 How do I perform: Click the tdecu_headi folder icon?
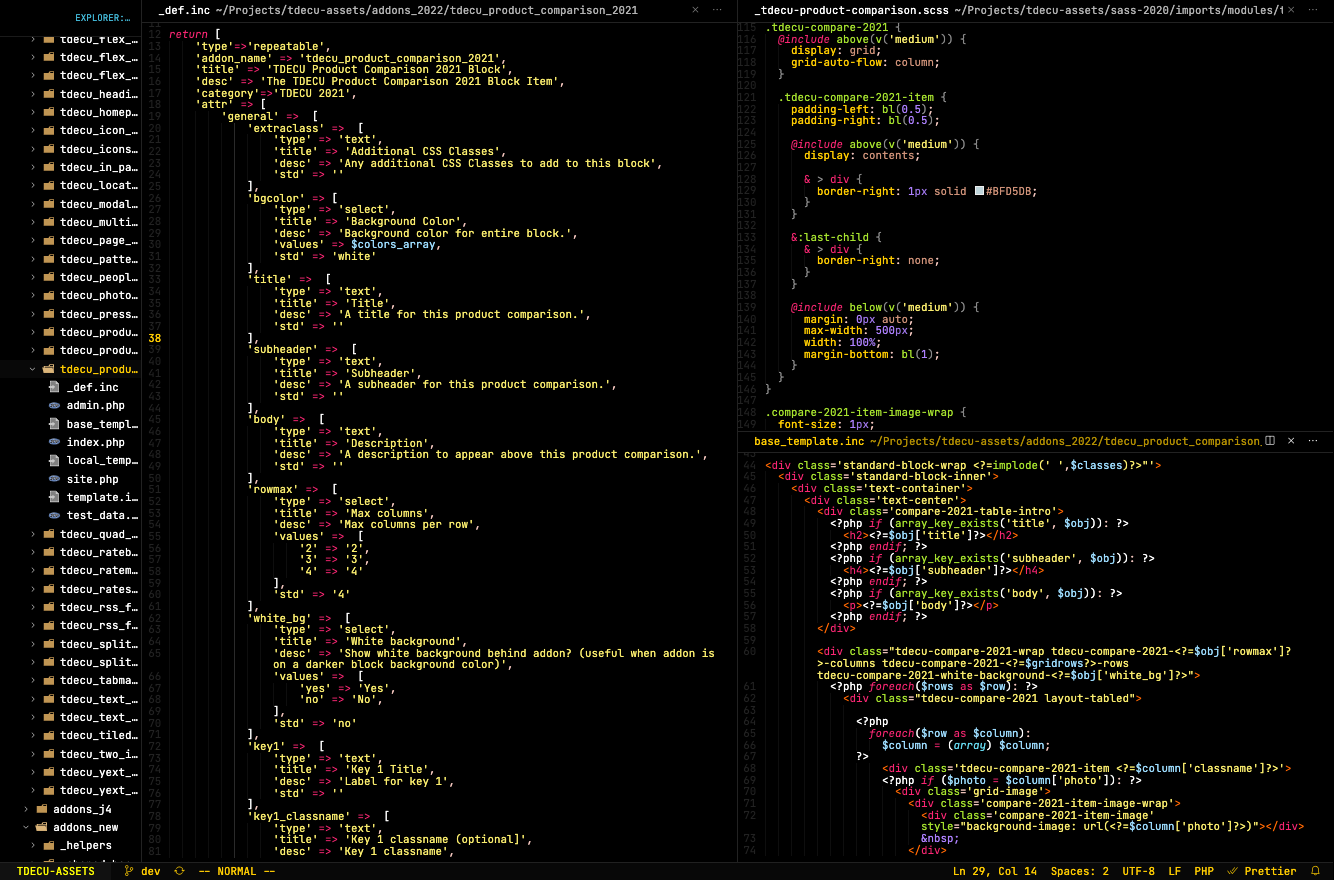pyautogui.click(x=49, y=94)
